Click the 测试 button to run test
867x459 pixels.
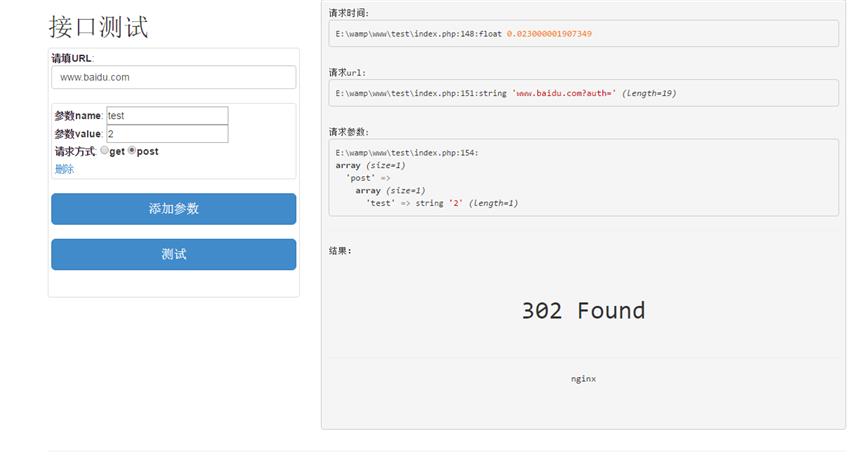click(x=174, y=254)
